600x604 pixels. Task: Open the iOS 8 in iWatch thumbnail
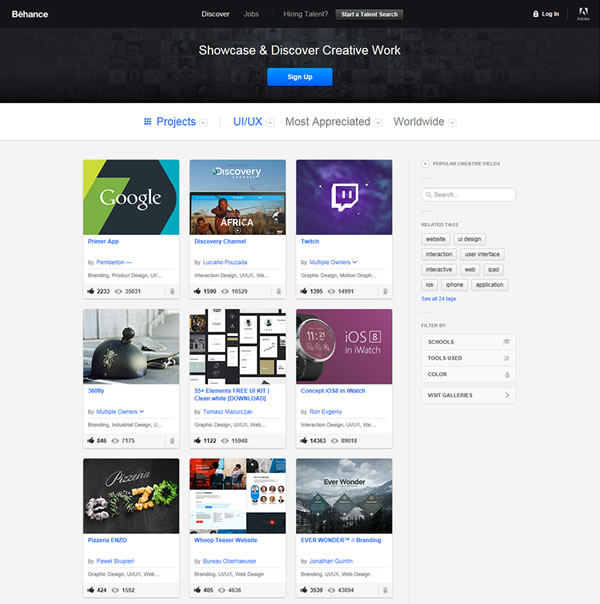click(x=344, y=346)
